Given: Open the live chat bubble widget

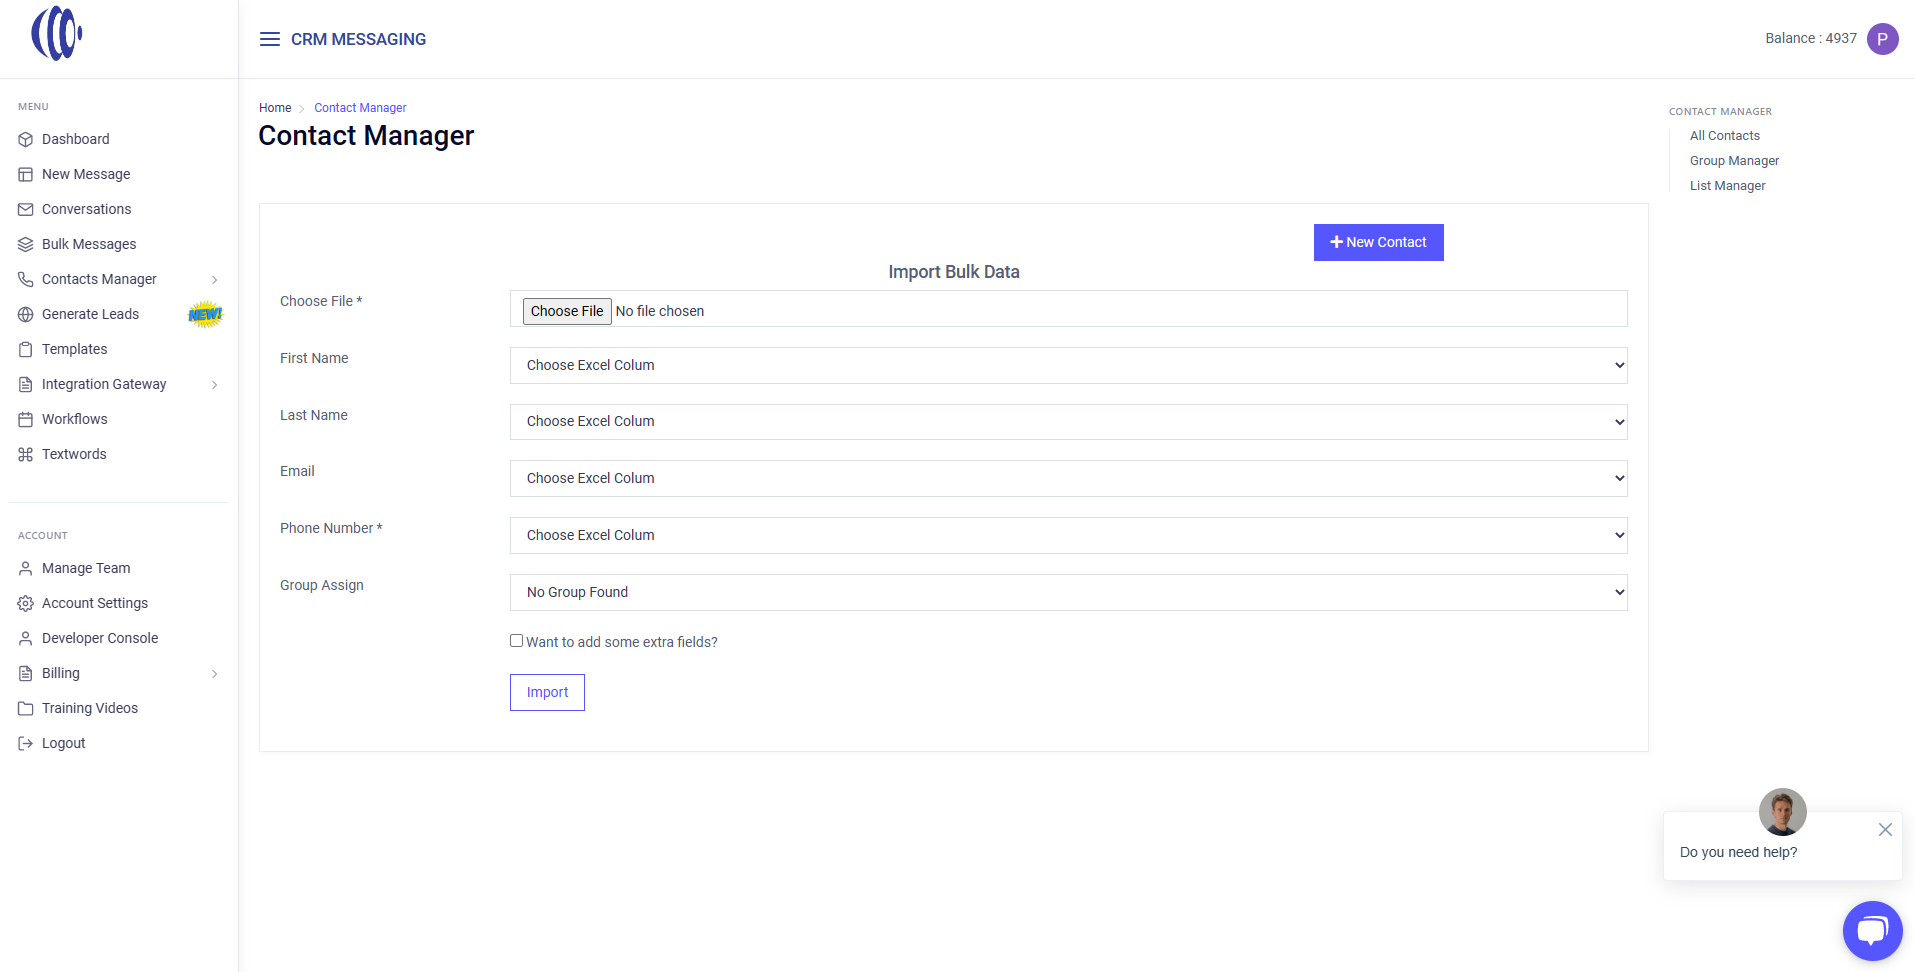Looking at the screenshot, I should tap(1872, 931).
